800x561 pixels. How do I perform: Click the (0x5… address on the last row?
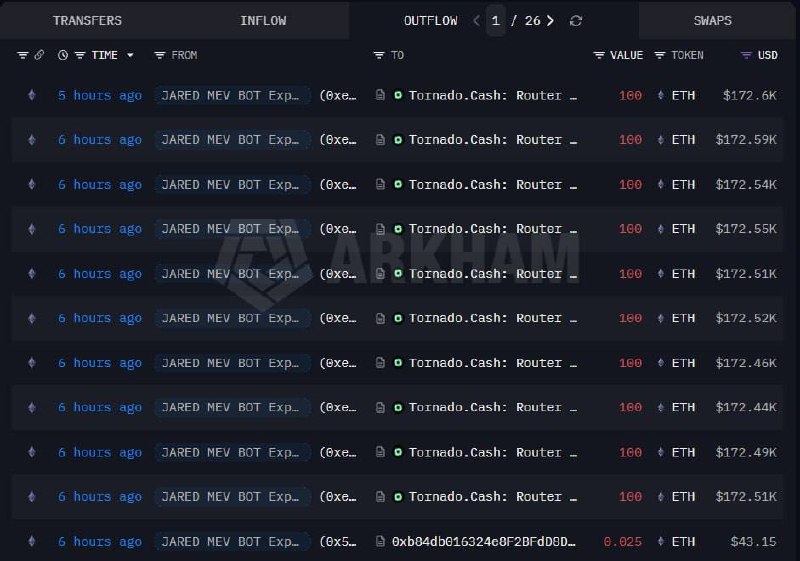[x=338, y=542]
